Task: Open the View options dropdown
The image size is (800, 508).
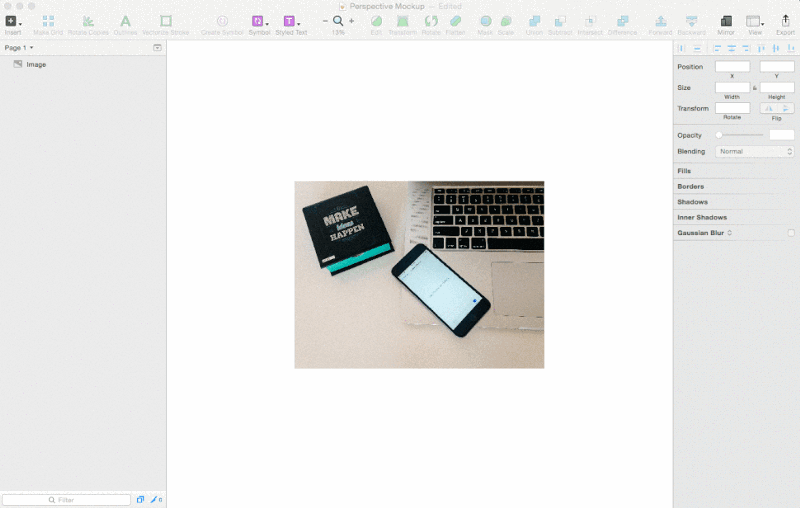Action: click(x=755, y=21)
